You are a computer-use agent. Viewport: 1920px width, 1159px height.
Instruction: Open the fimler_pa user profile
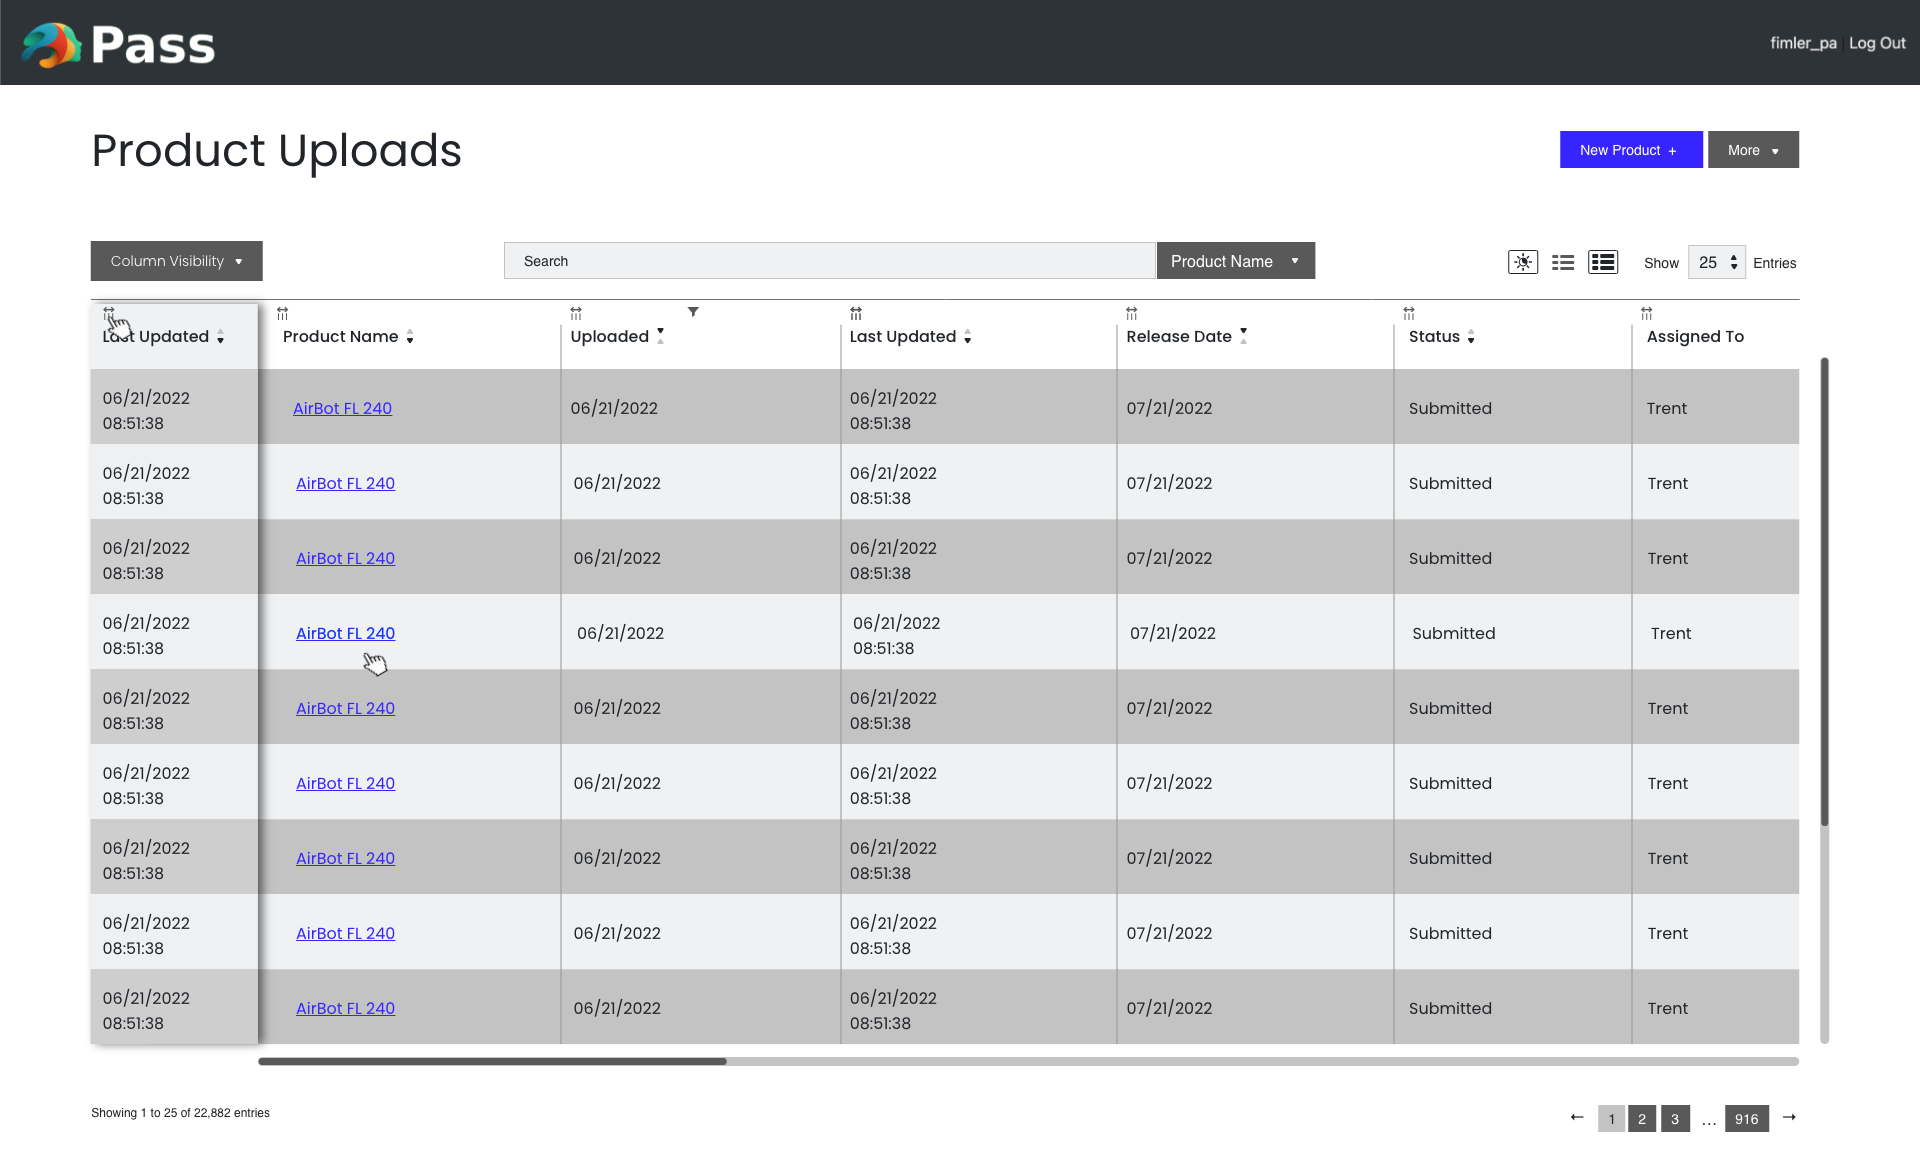[1803, 43]
